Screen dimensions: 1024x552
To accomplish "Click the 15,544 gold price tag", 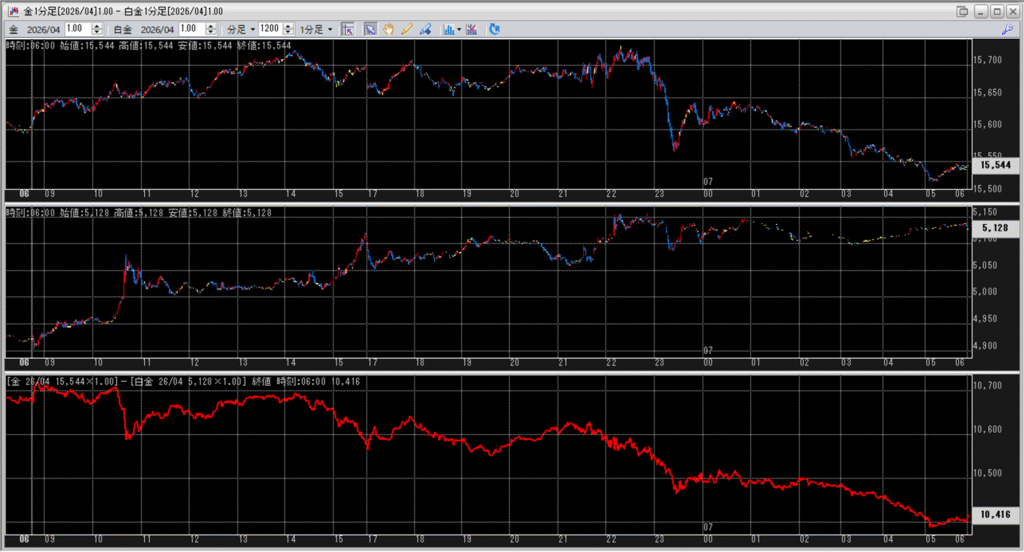I will click(x=996, y=165).
